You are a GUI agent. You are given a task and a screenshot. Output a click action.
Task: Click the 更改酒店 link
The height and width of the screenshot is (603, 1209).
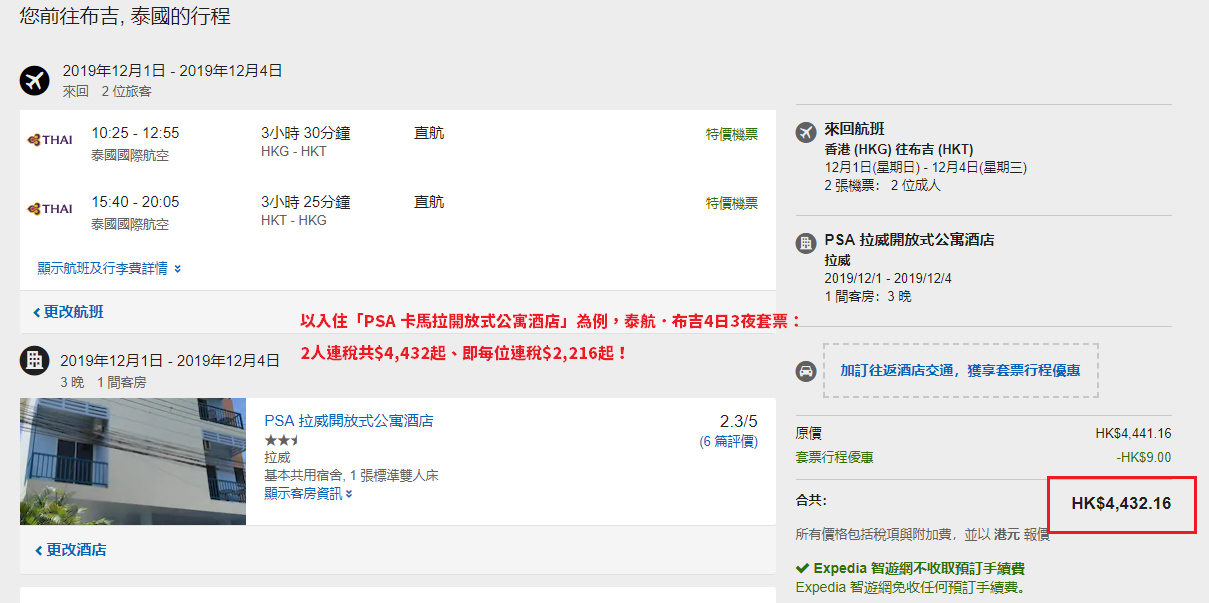coord(70,550)
